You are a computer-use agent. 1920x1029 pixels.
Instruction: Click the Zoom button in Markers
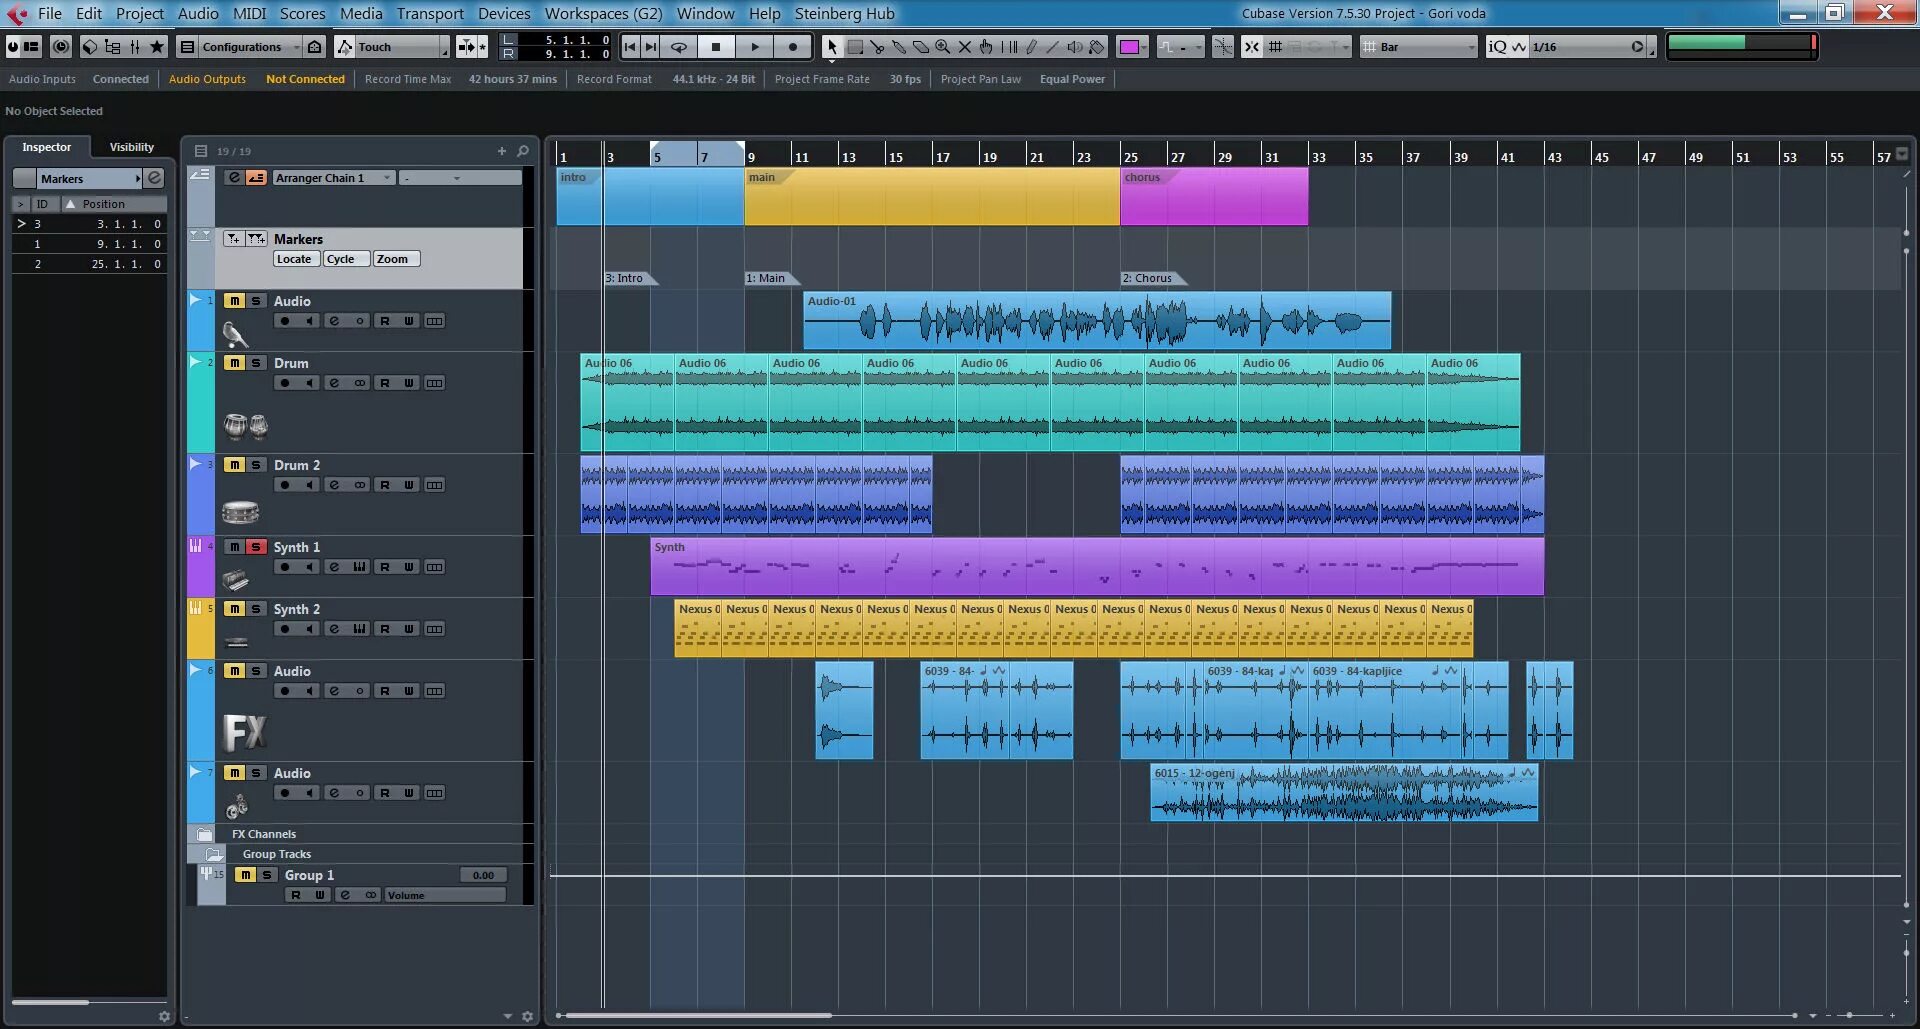point(392,259)
